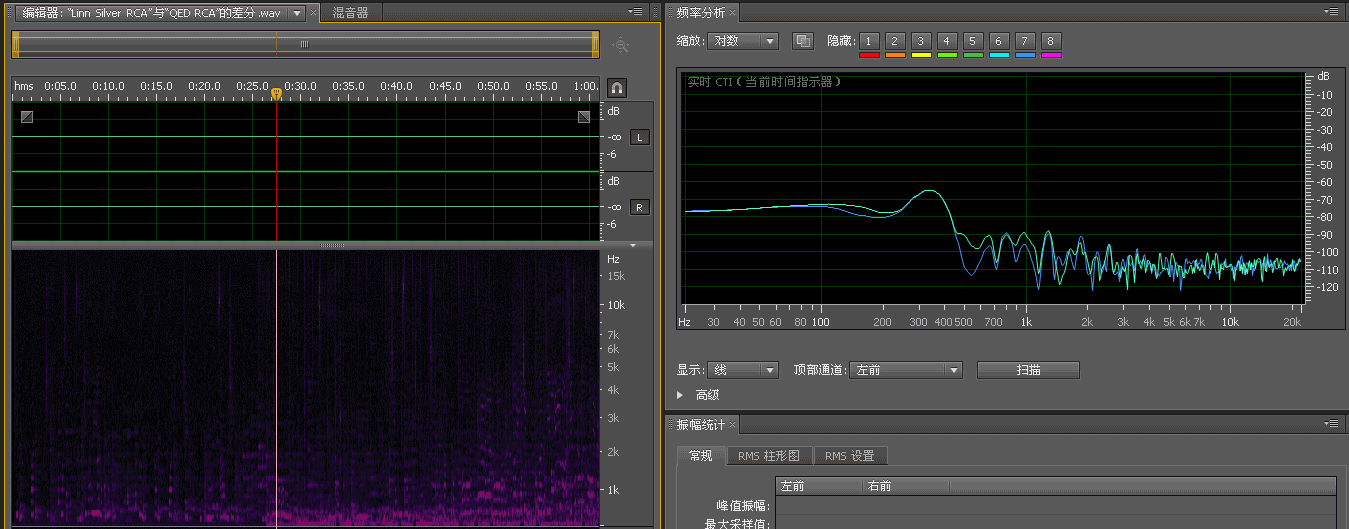Click the fade-in handle on waveform

pyautogui.click(x=27, y=117)
